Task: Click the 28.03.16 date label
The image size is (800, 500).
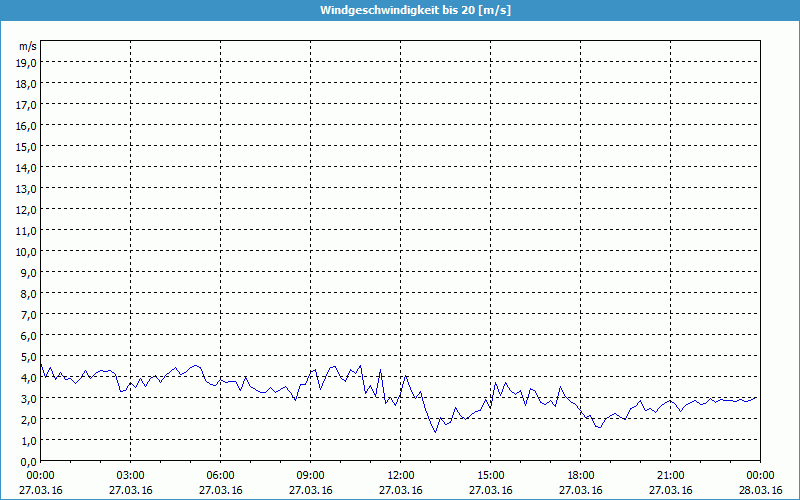Action: [759, 490]
